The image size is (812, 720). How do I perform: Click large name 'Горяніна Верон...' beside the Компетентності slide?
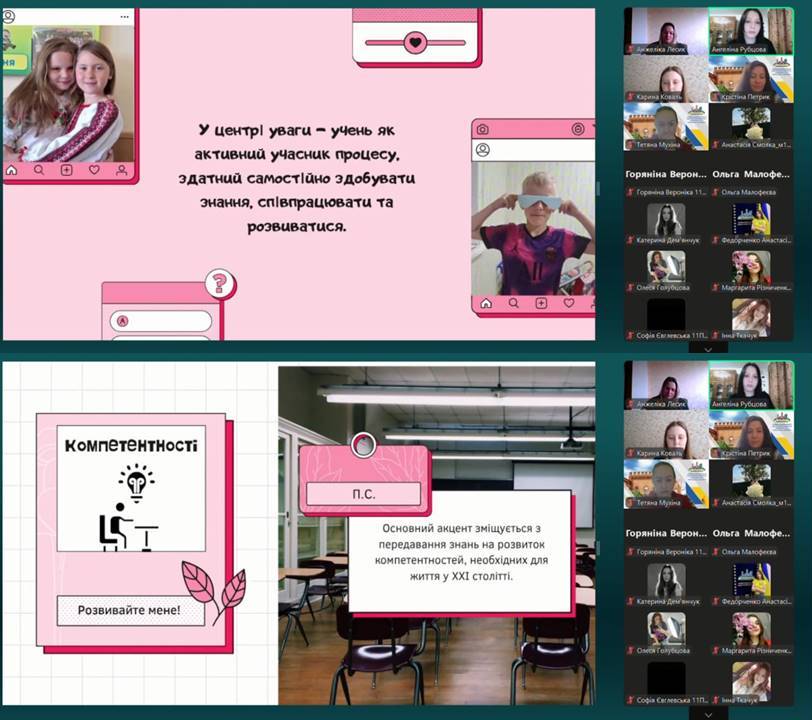[x=666, y=534]
